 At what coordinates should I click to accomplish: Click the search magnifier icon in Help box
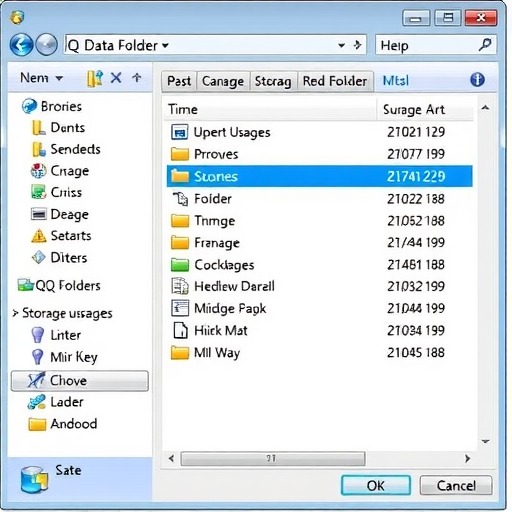(485, 44)
